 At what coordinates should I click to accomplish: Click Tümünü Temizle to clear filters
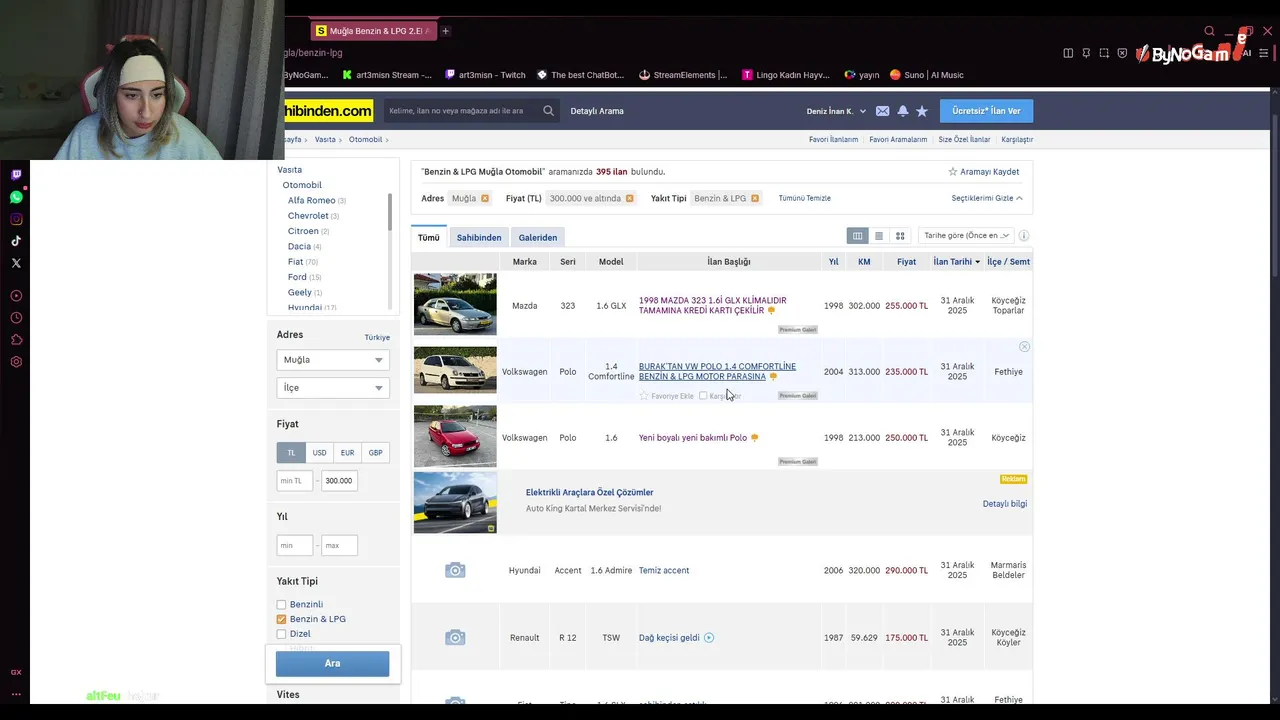point(805,198)
